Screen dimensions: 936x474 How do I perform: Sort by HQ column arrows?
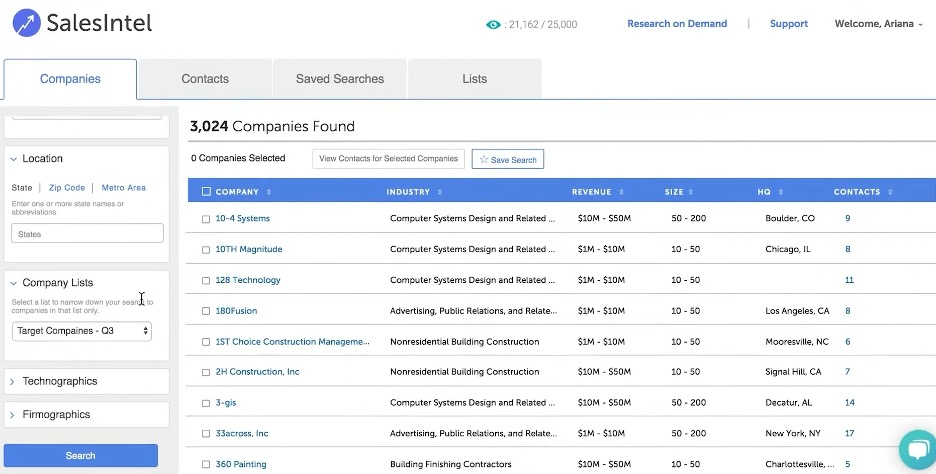[x=781, y=192]
